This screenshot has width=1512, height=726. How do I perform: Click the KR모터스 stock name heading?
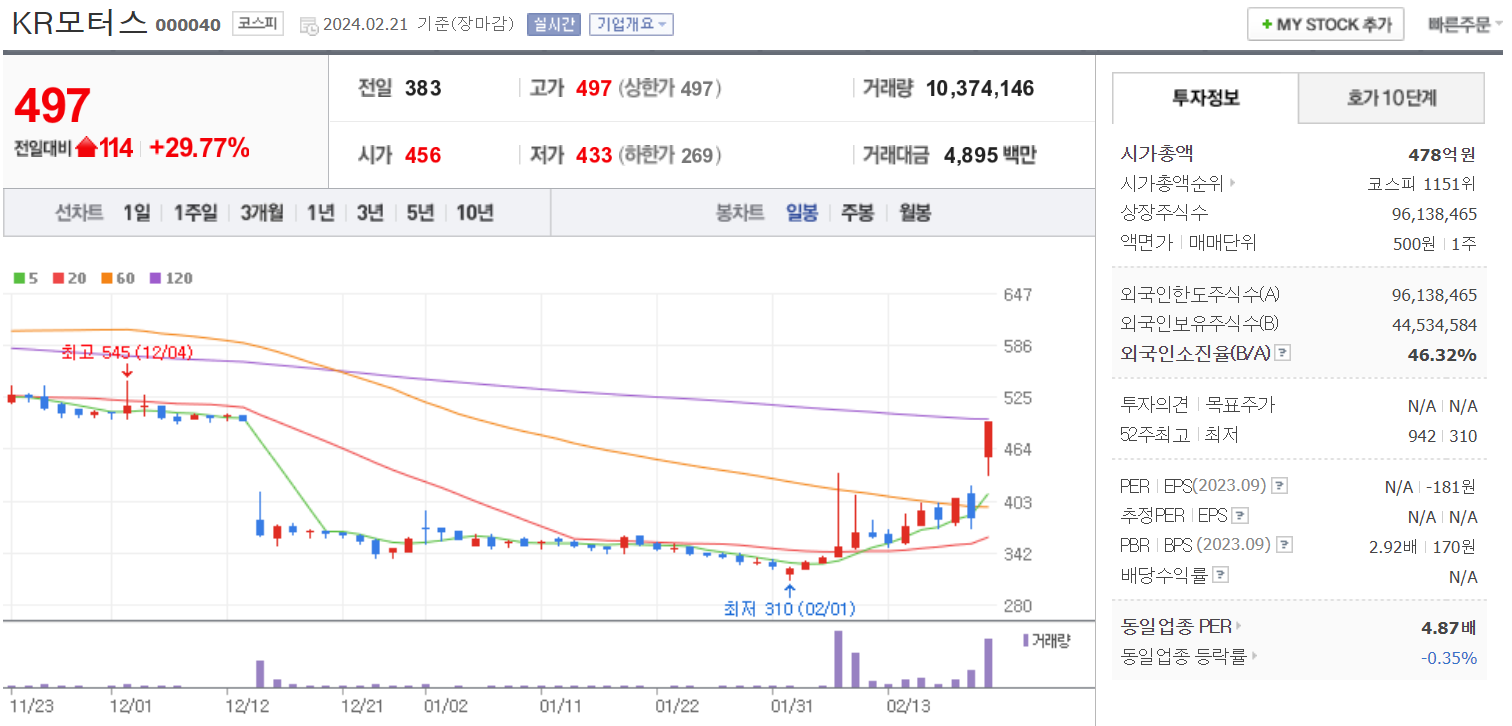coord(80,24)
